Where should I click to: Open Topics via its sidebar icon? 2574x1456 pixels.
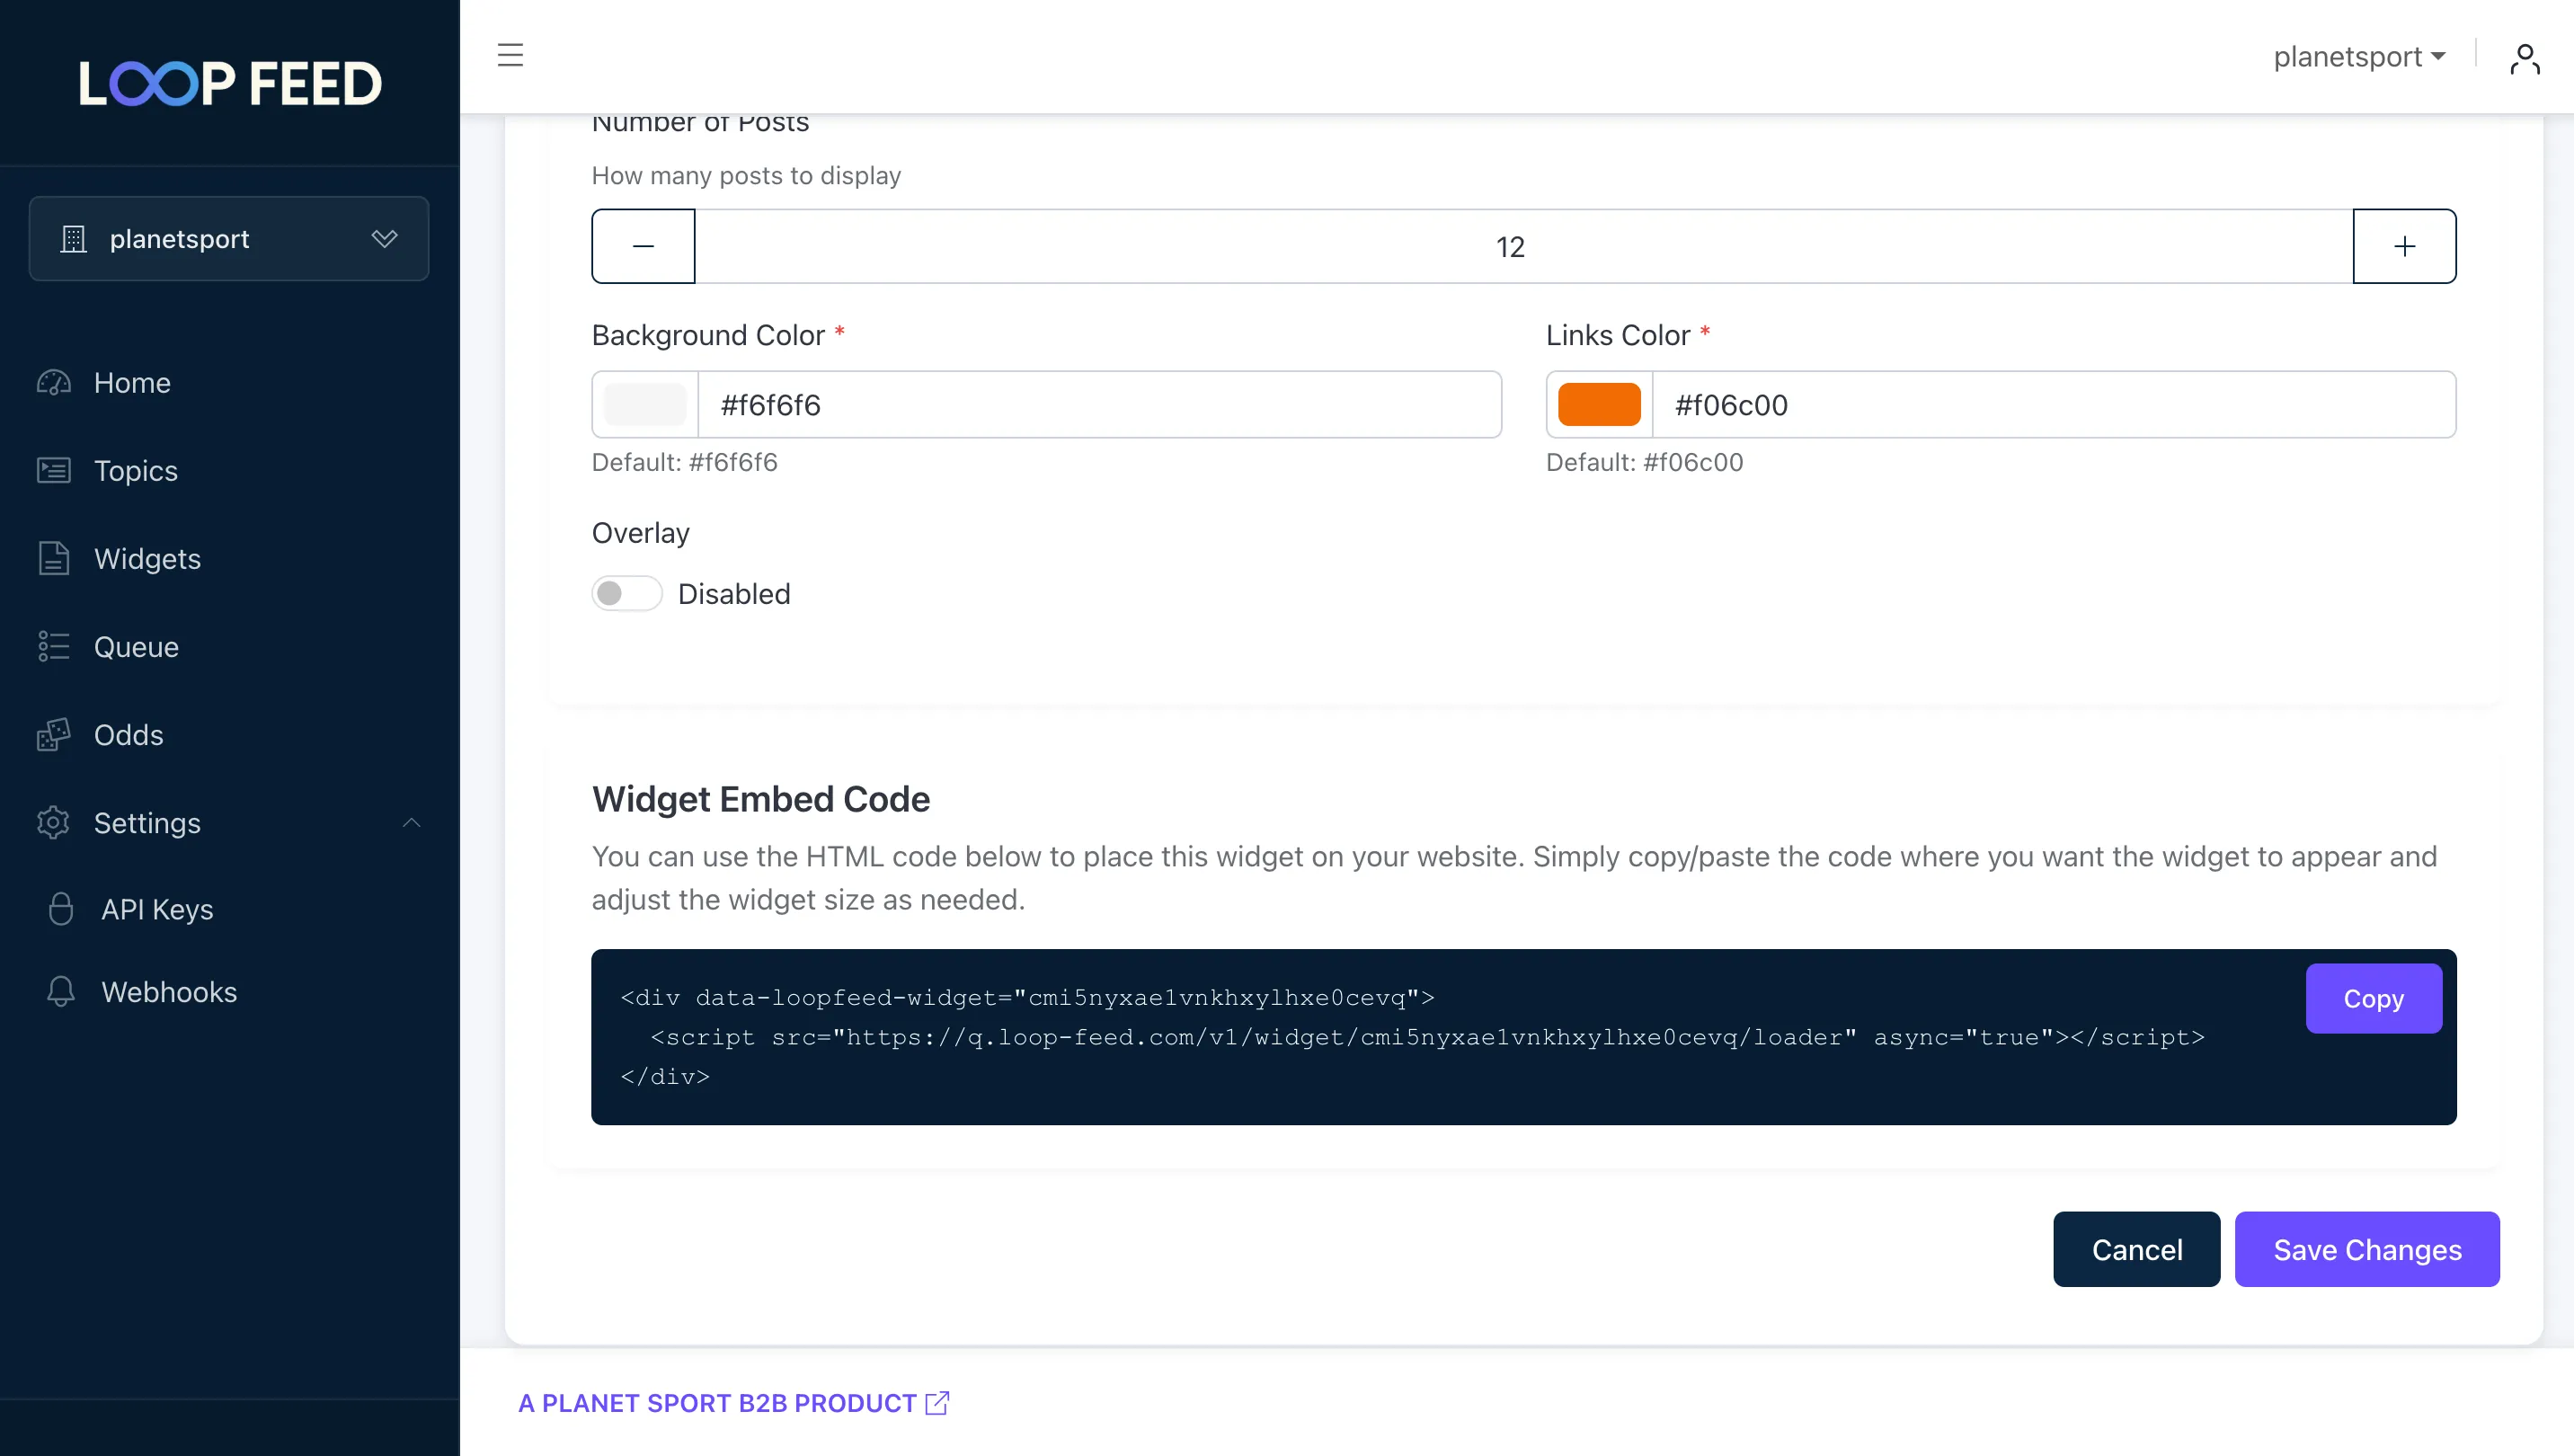(54, 470)
